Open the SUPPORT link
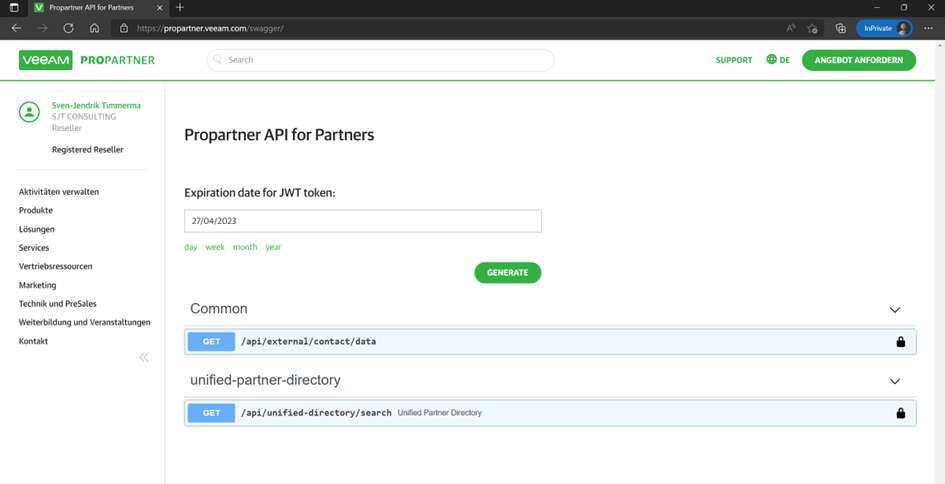The height and width of the screenshot is (484, 945). [x=733, y=60]
